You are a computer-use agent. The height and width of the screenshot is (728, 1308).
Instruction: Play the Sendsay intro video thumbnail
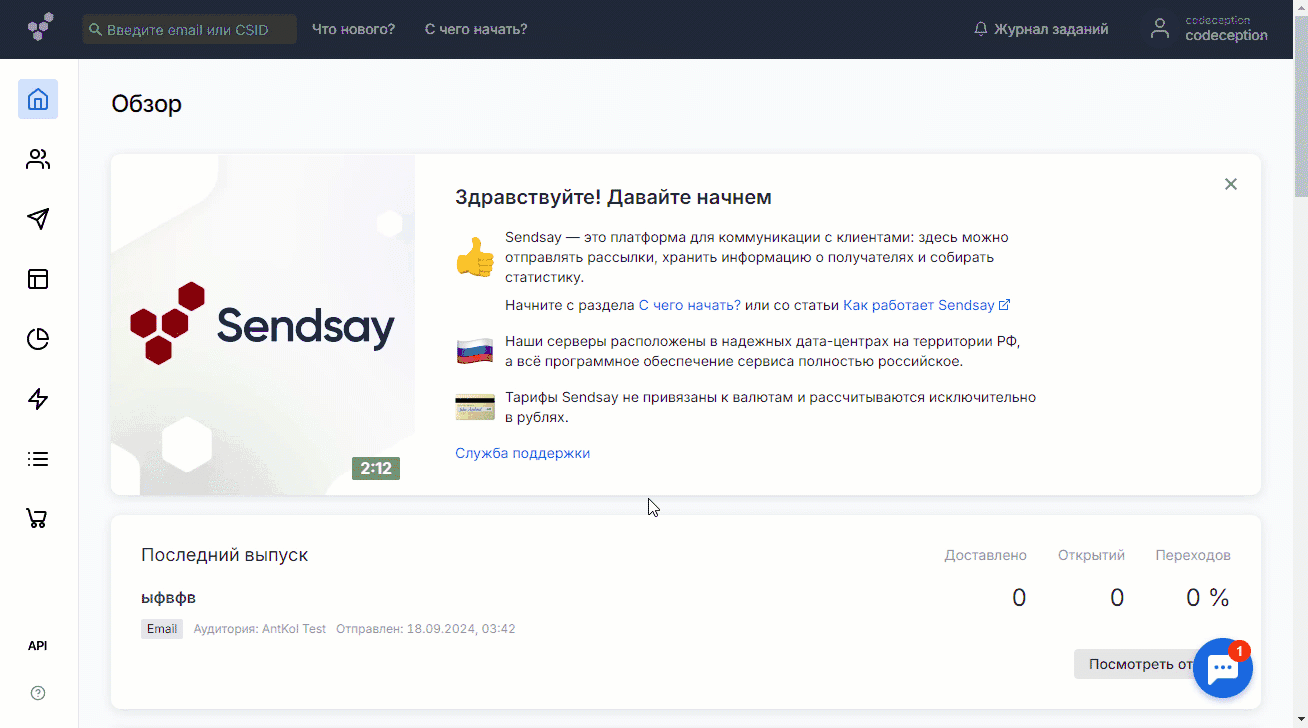[x=263, y=325]
